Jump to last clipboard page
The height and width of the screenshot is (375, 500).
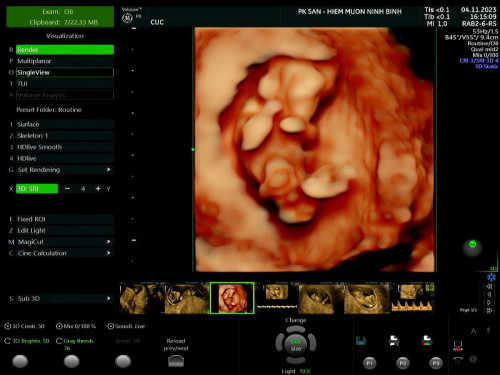[489, 310]
